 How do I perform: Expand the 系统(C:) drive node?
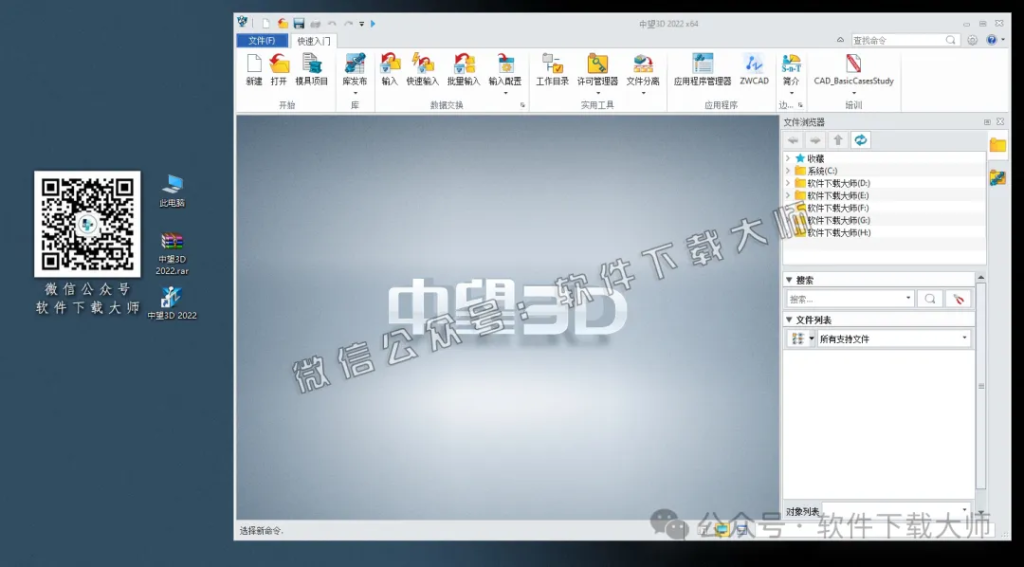(x=788, y=170)
